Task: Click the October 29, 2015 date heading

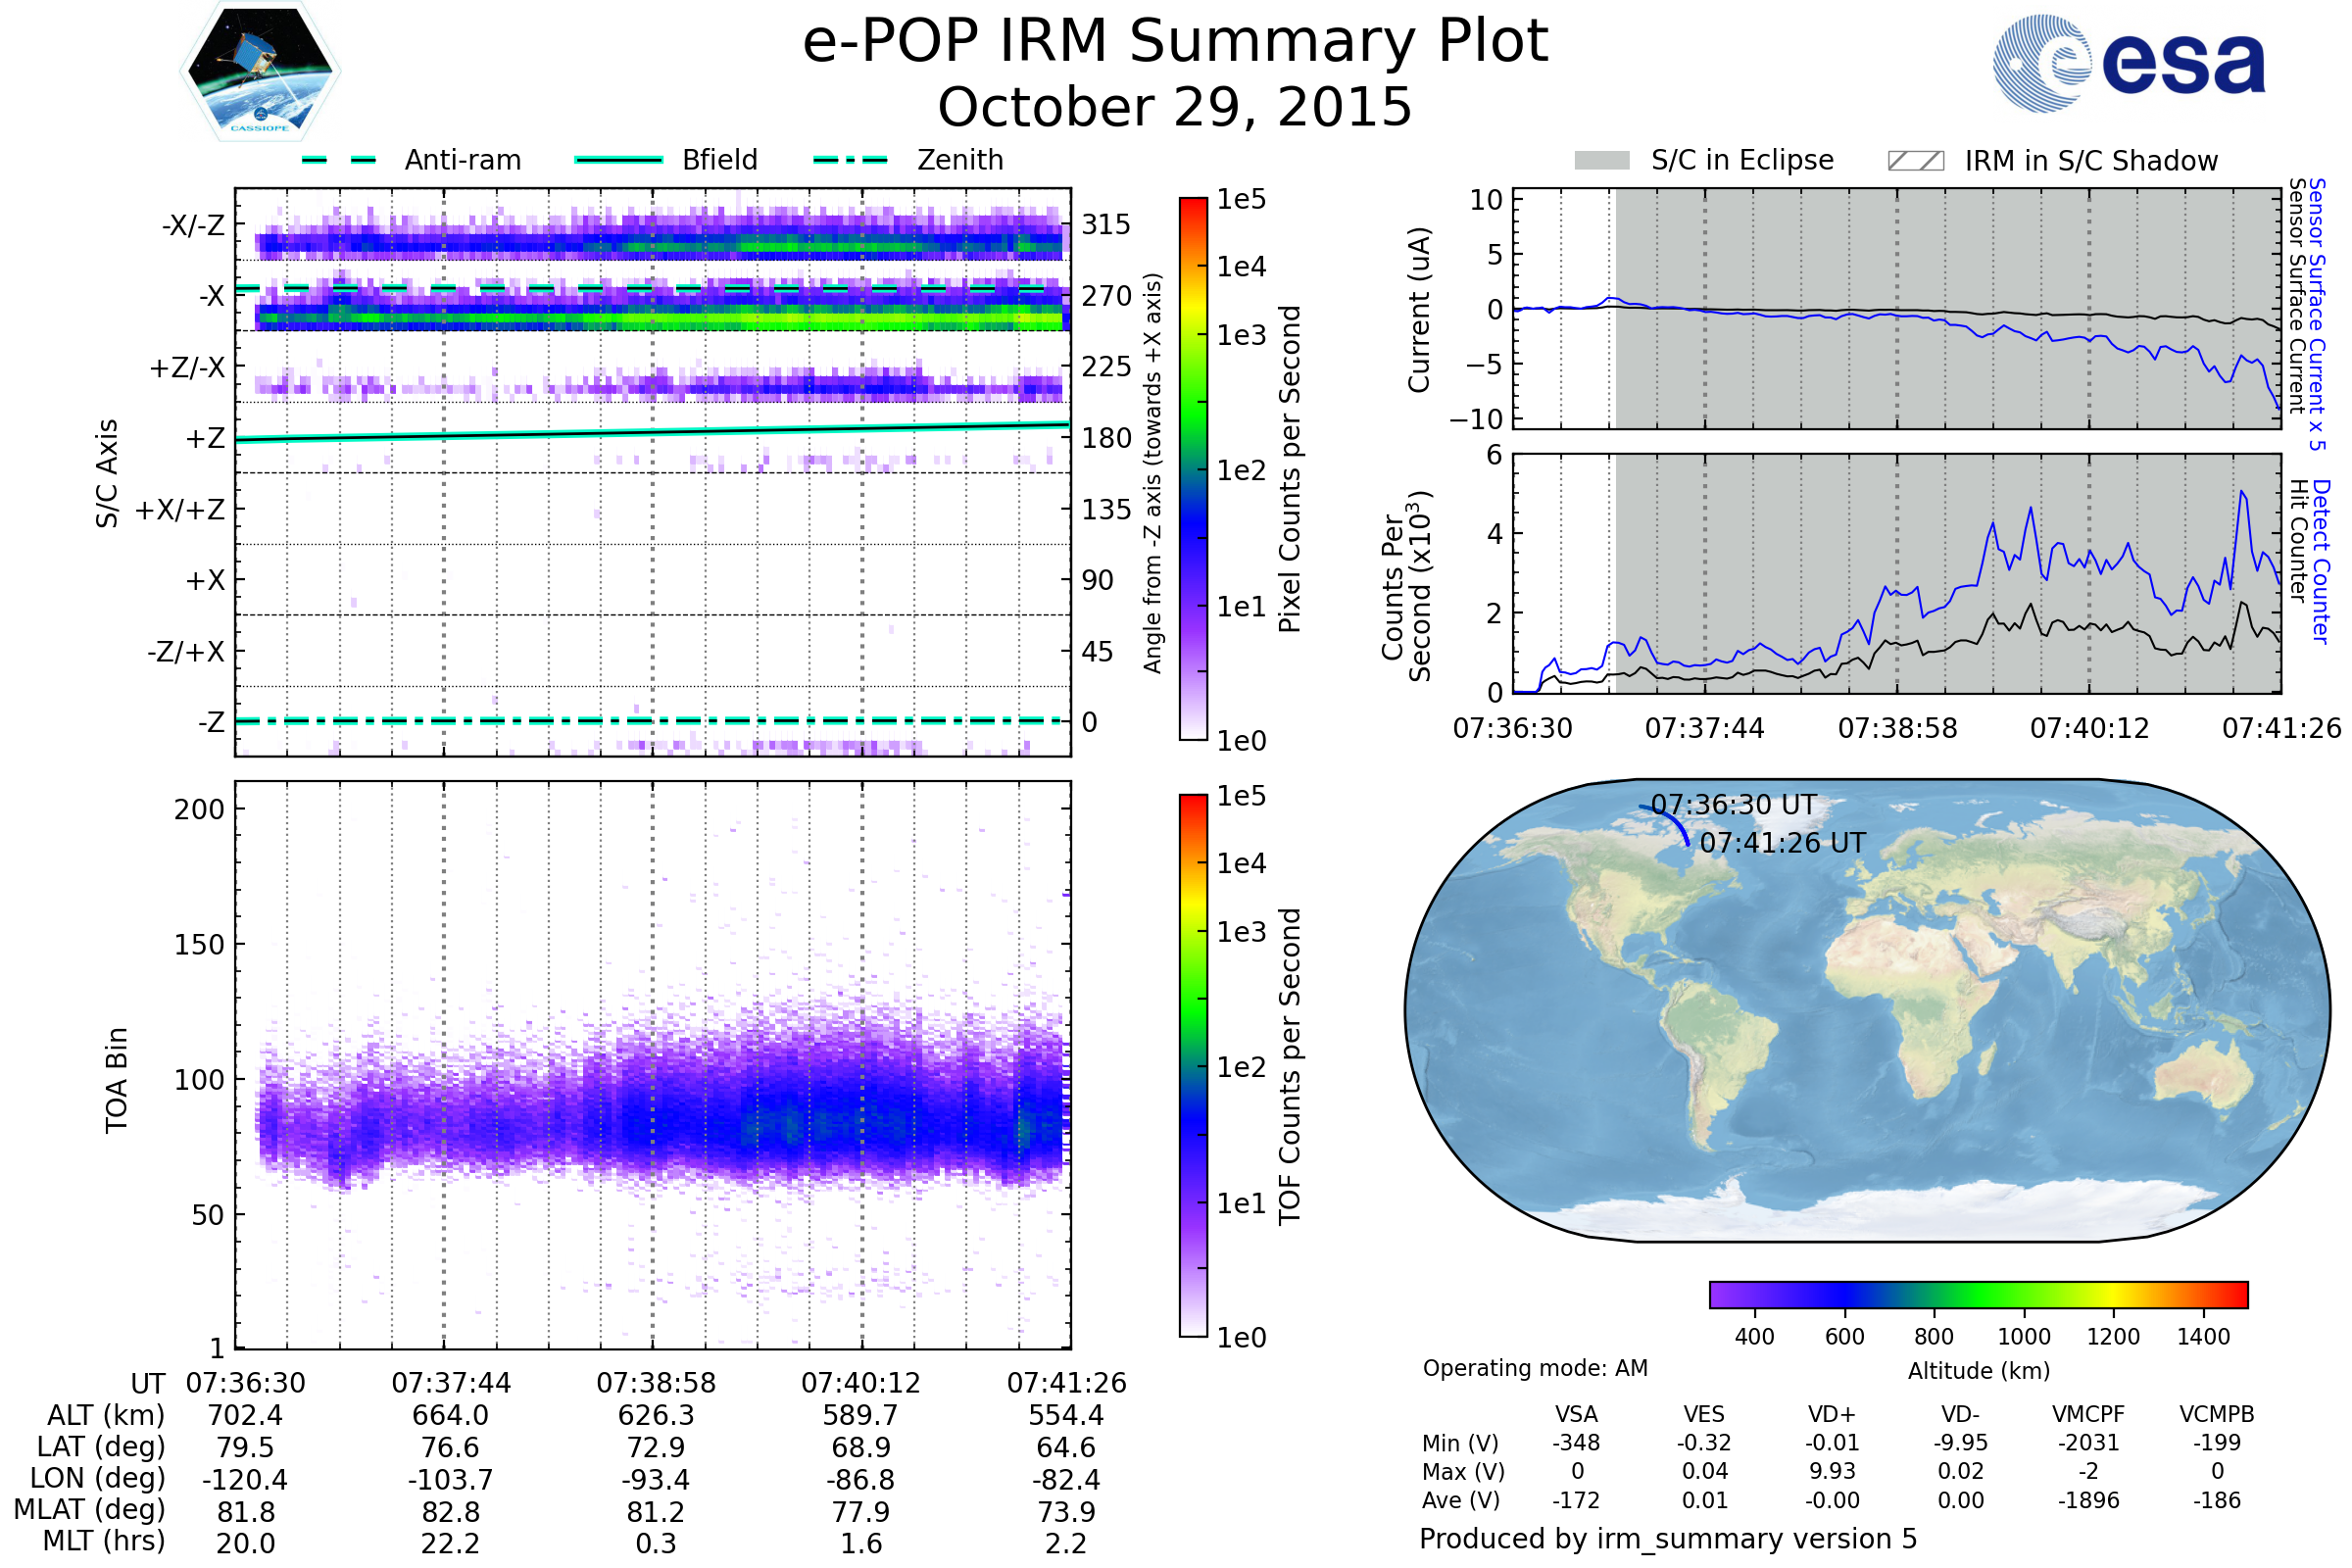Action: 1175,107
